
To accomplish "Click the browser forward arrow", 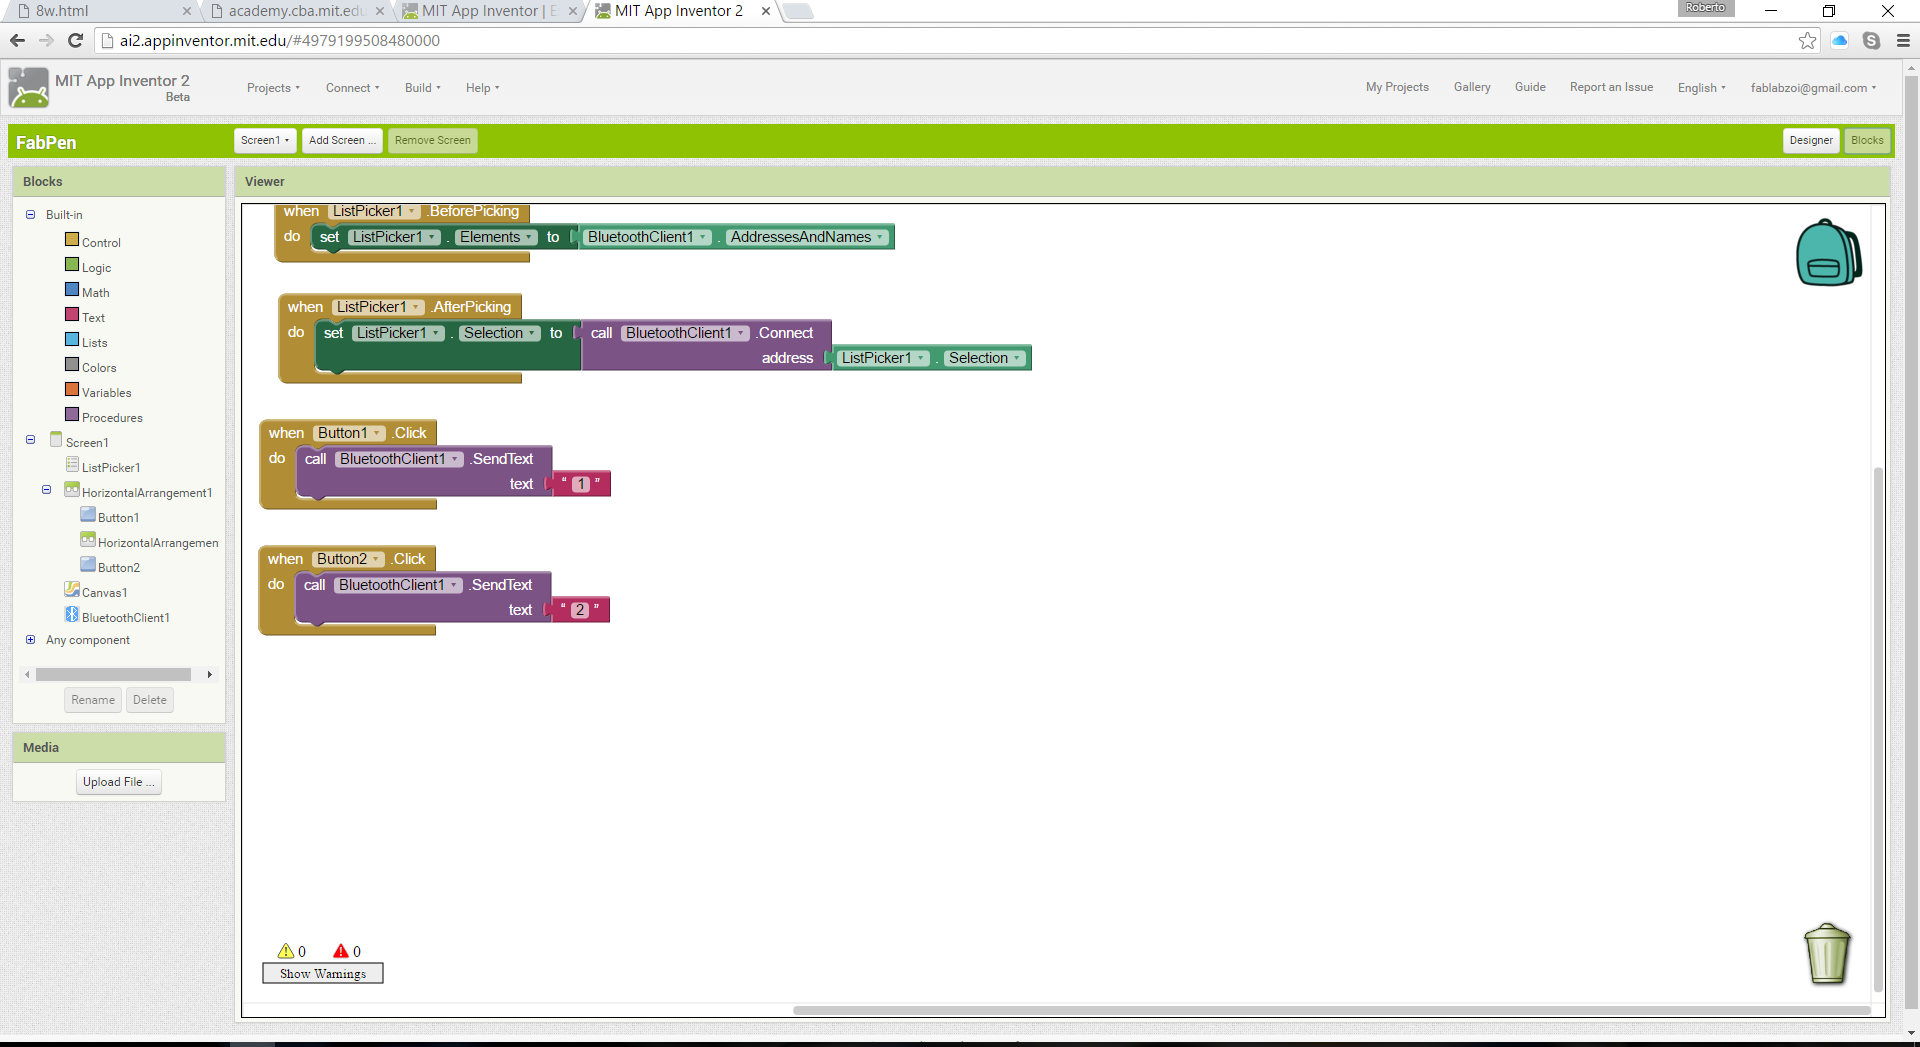I will pyautogui.click(x=46, y=40).
